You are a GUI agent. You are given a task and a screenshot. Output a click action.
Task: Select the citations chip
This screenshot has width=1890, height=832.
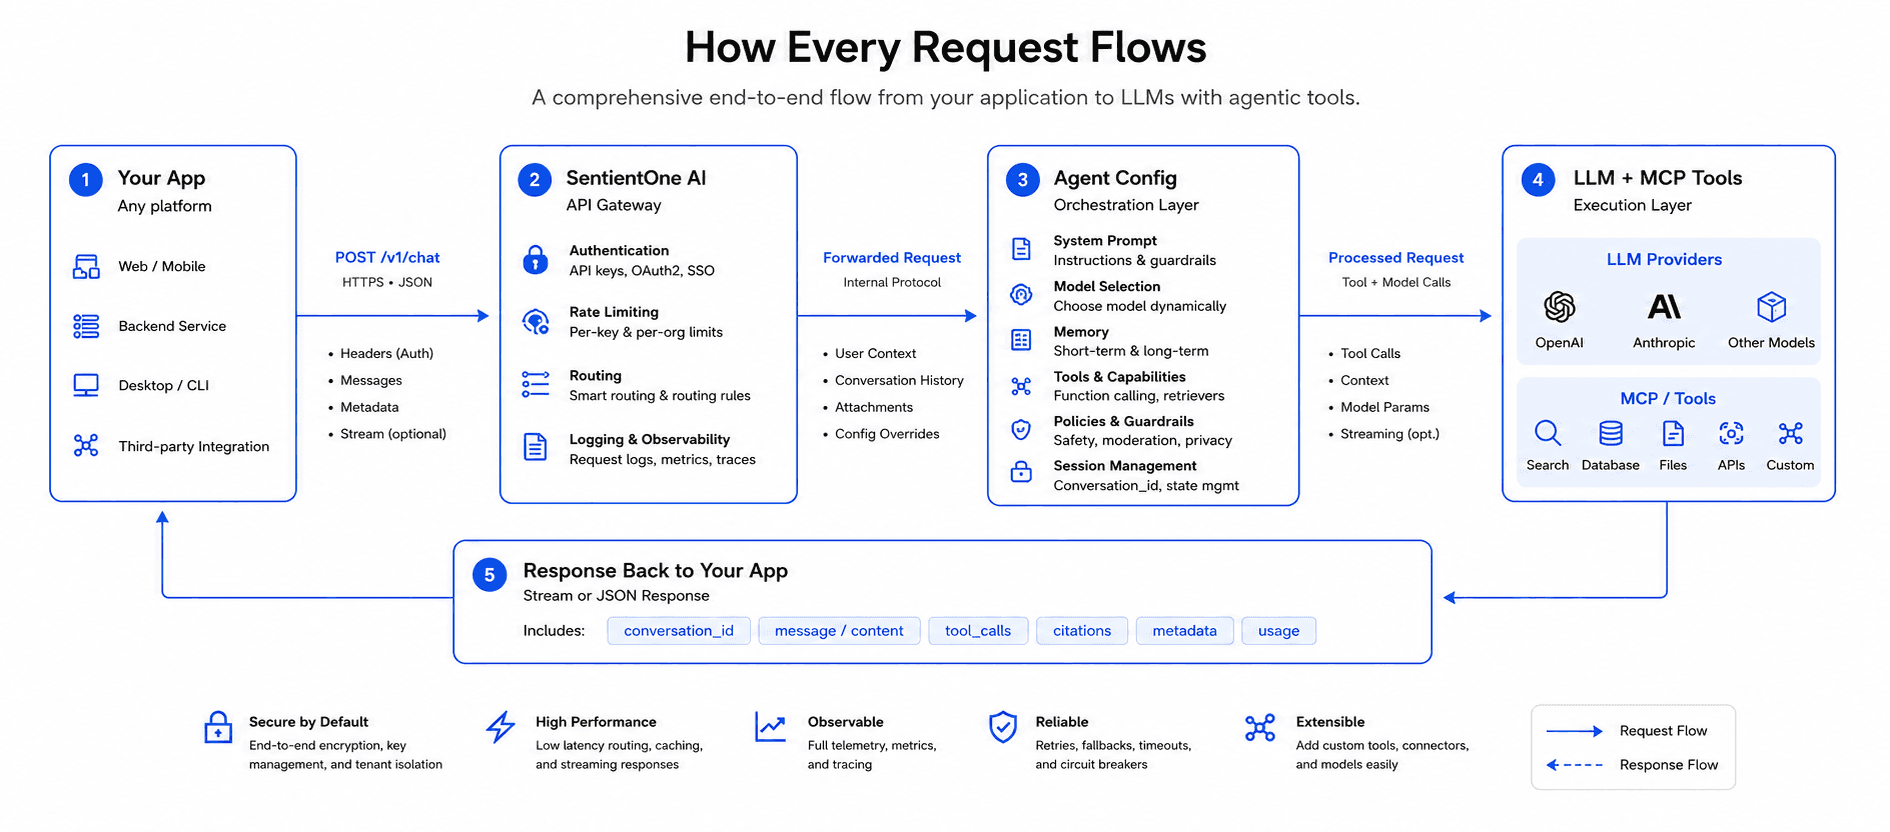click(1082, 631)
